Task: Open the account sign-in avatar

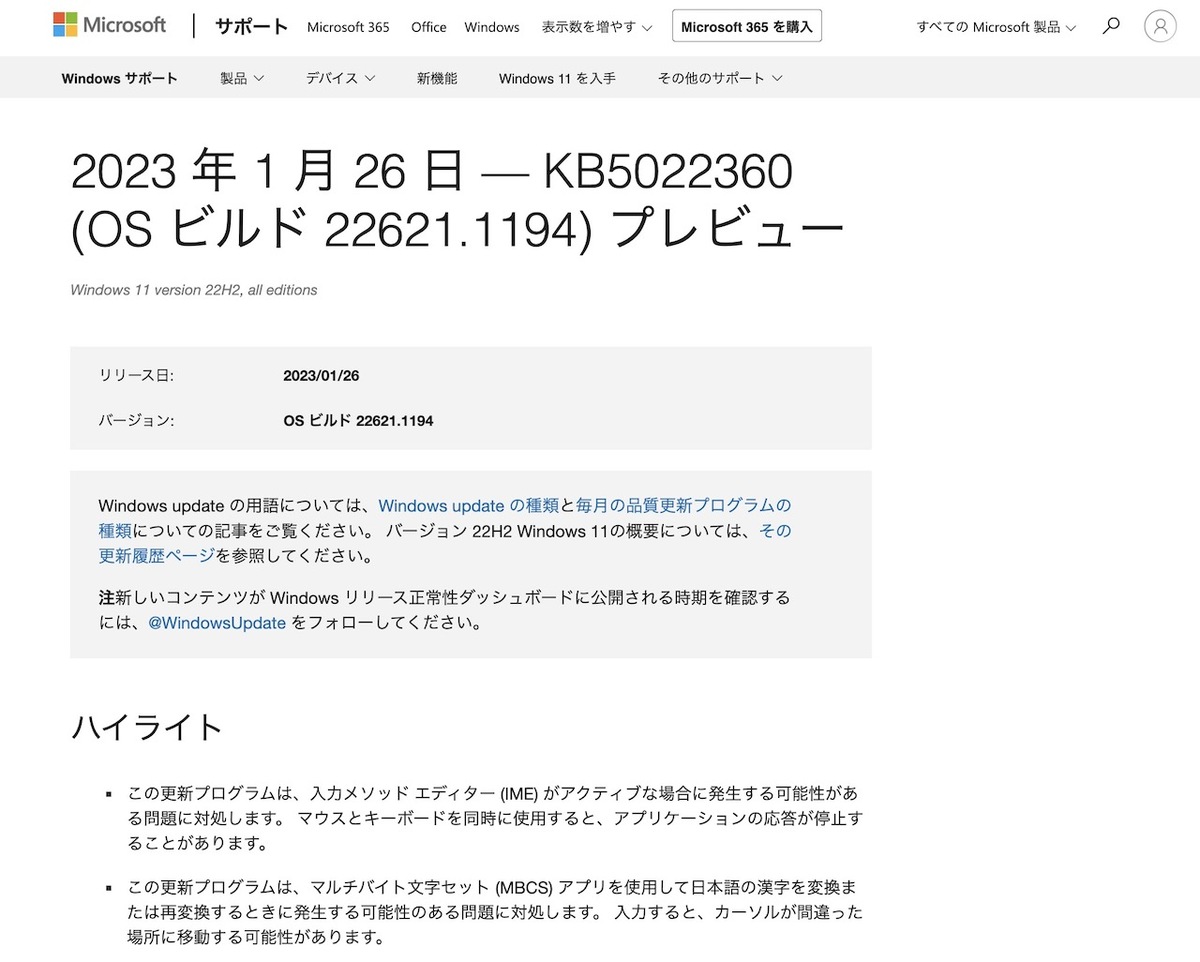Action: 1160,27
